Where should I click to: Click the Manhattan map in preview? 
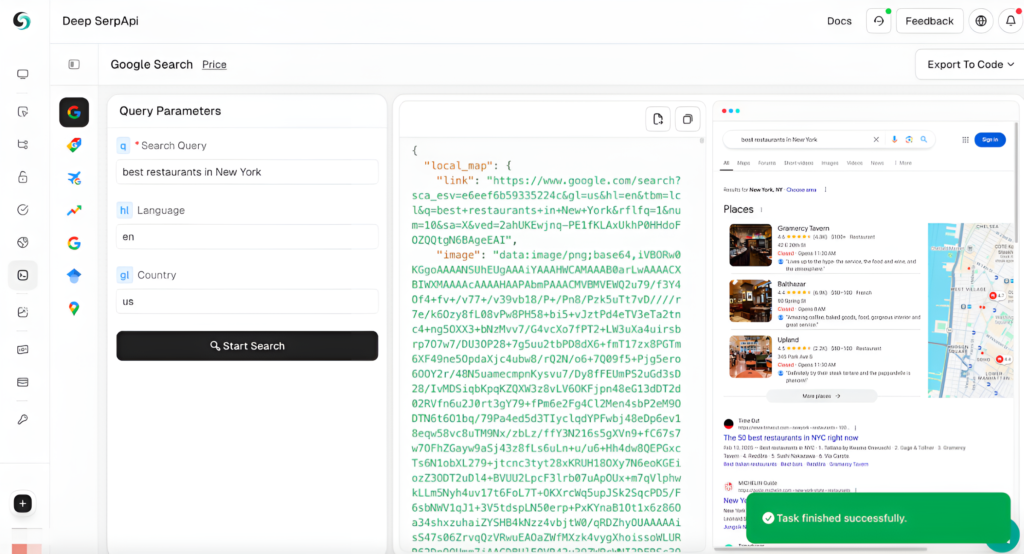(970, 310)
